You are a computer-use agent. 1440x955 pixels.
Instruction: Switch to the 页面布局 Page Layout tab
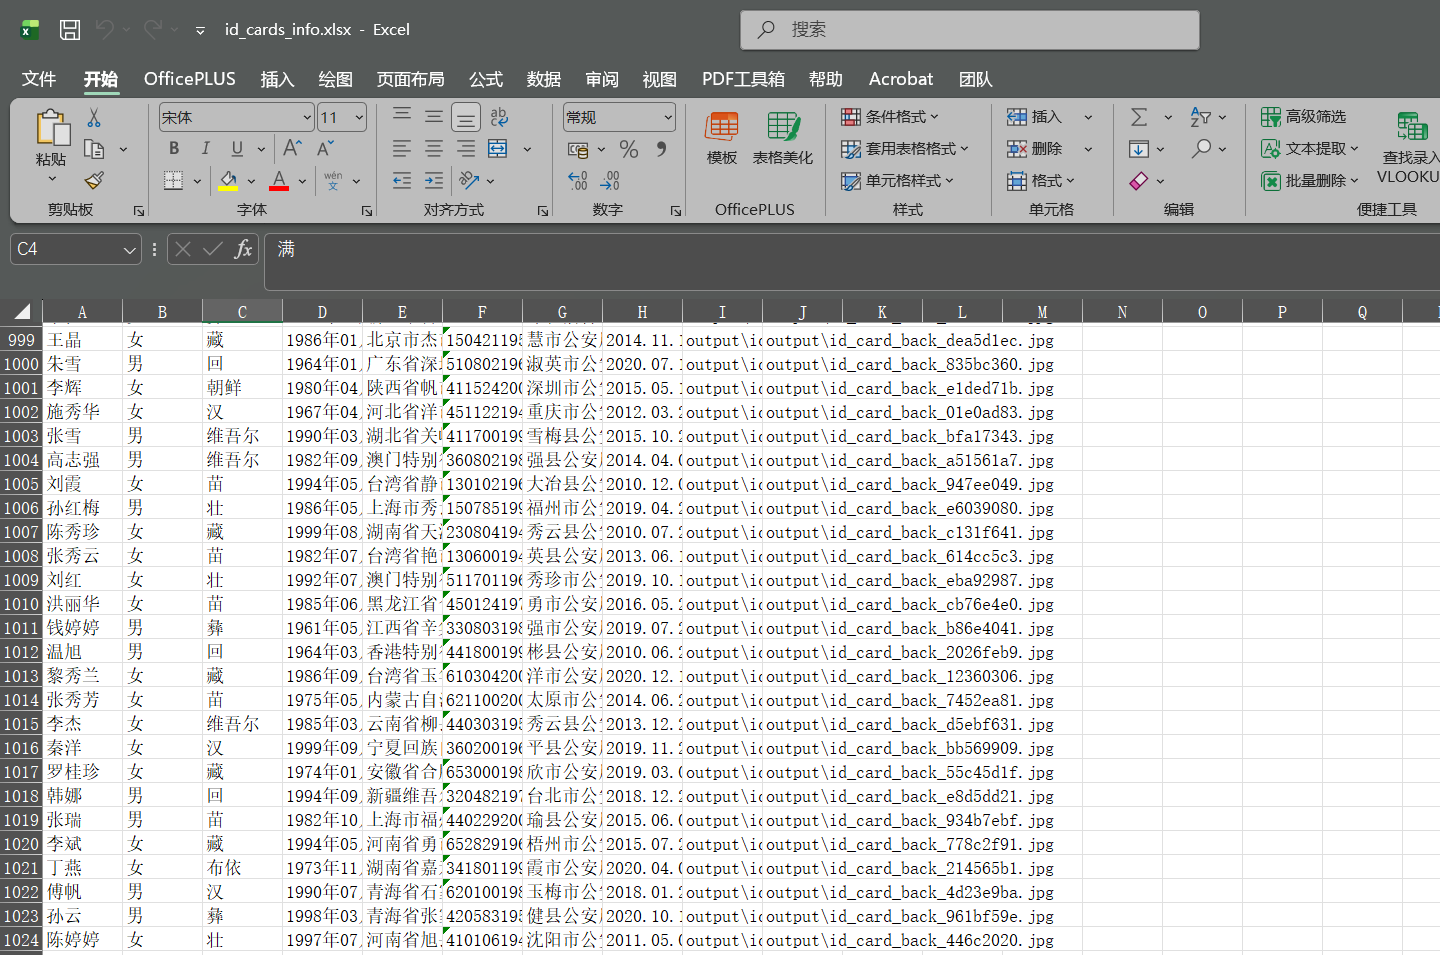pyautogui.click(x=410, y=79)
